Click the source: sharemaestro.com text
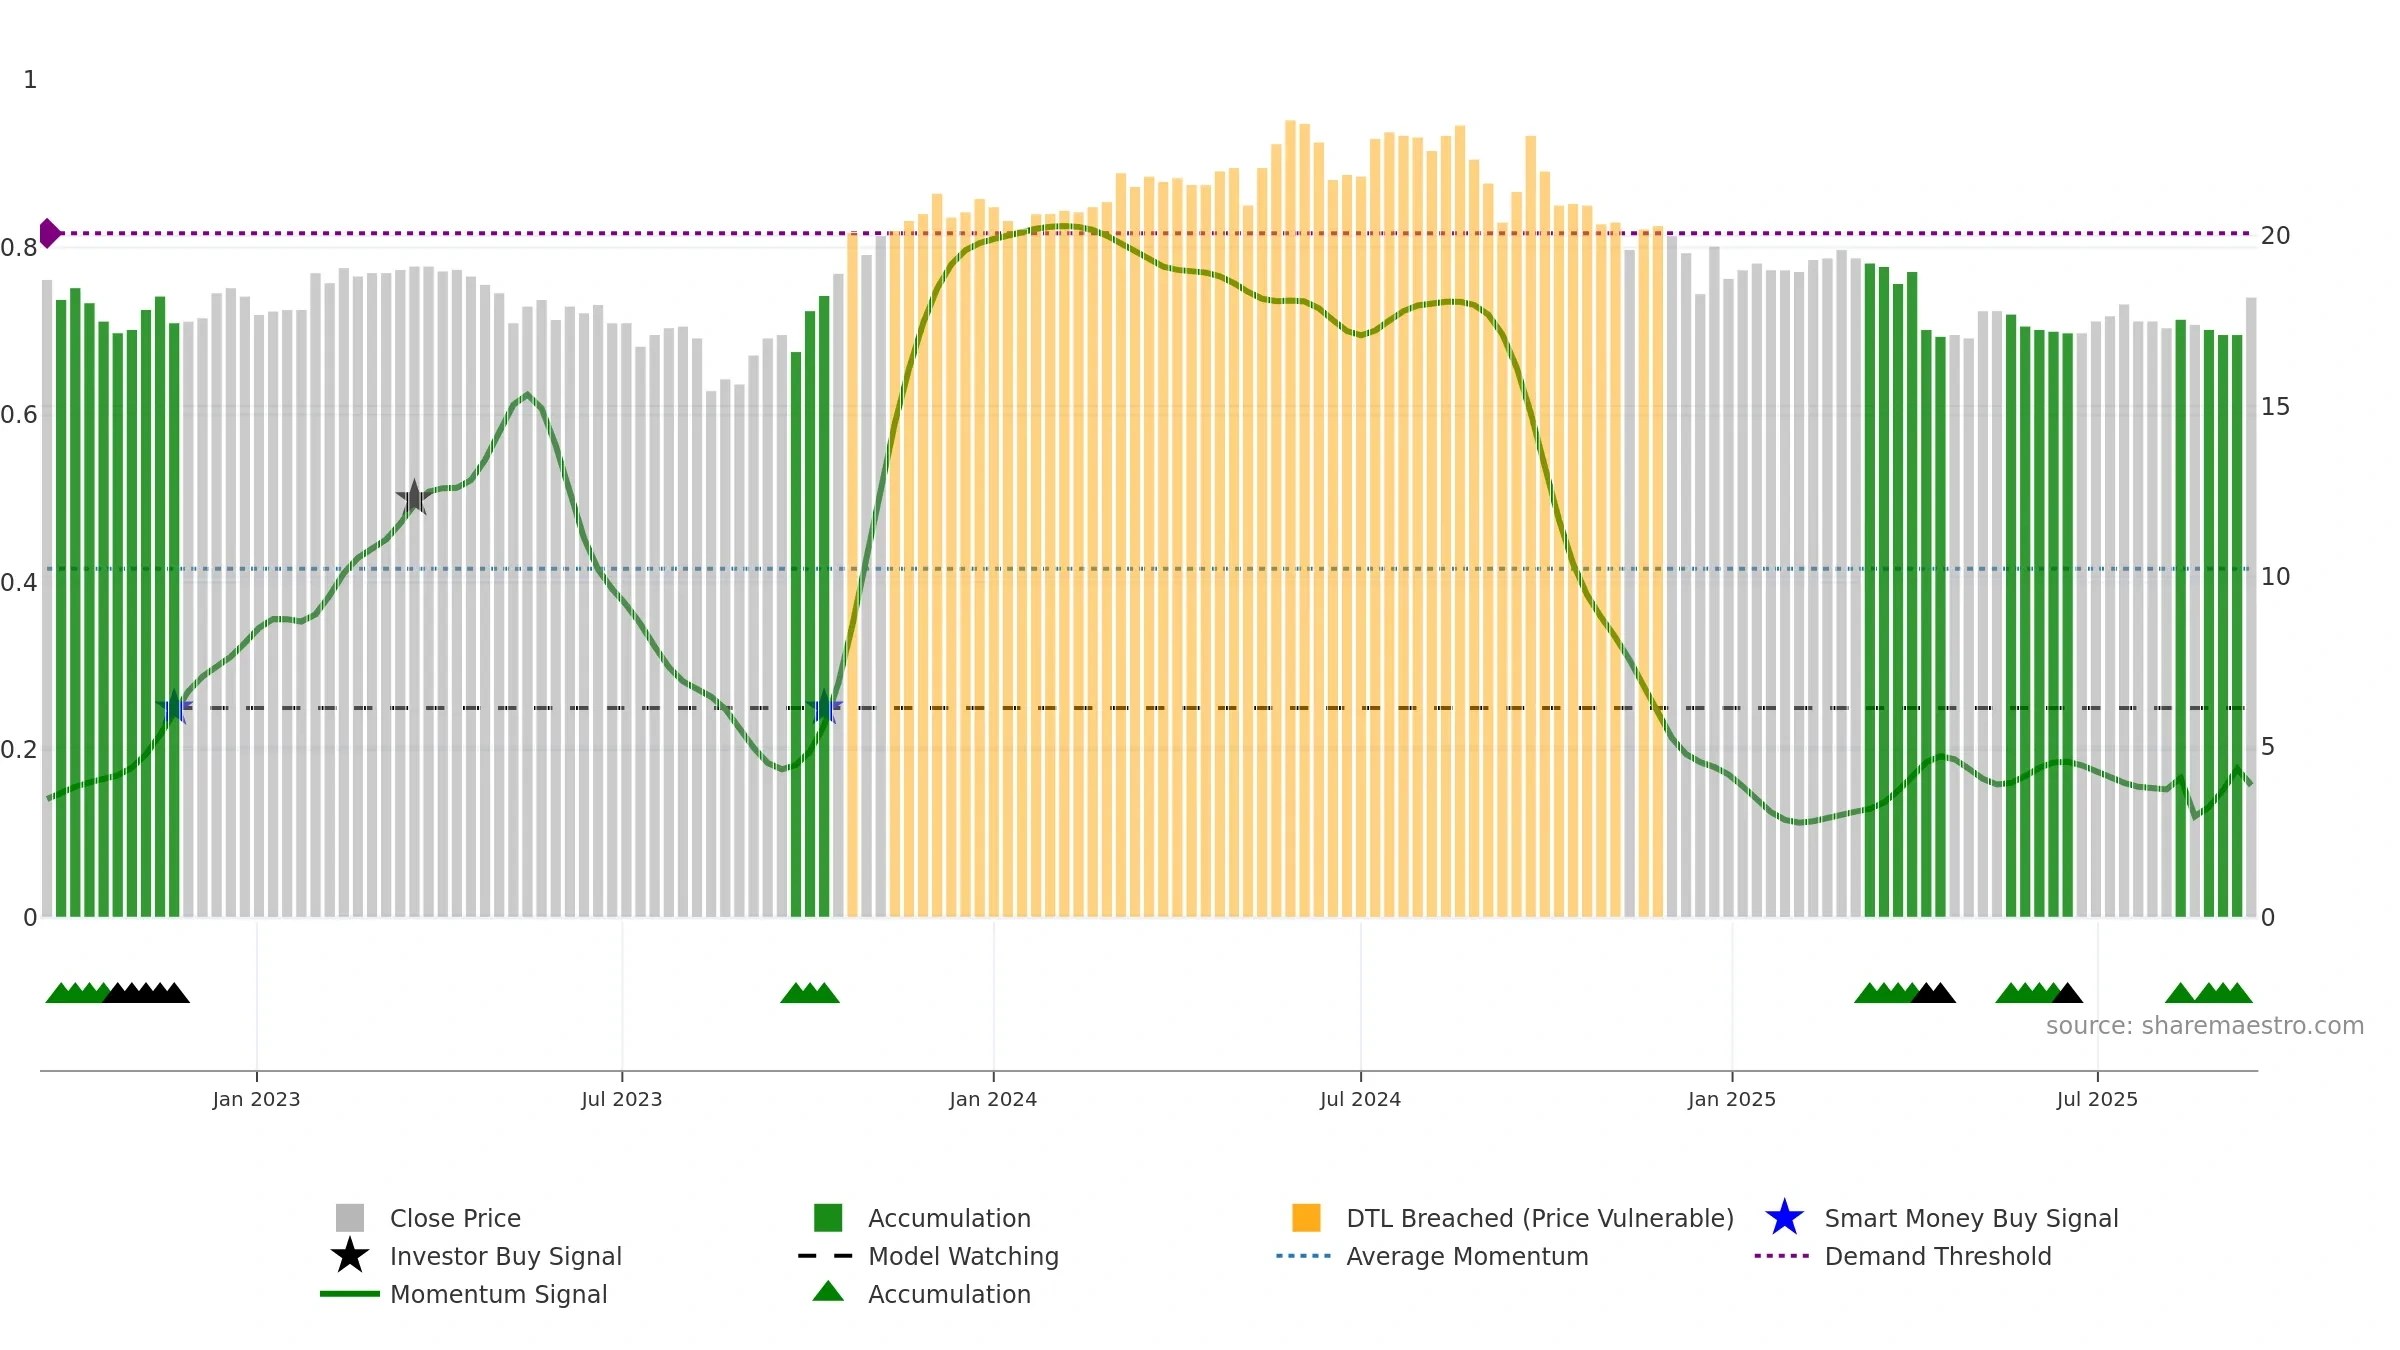 (x=2205, y=1026)
